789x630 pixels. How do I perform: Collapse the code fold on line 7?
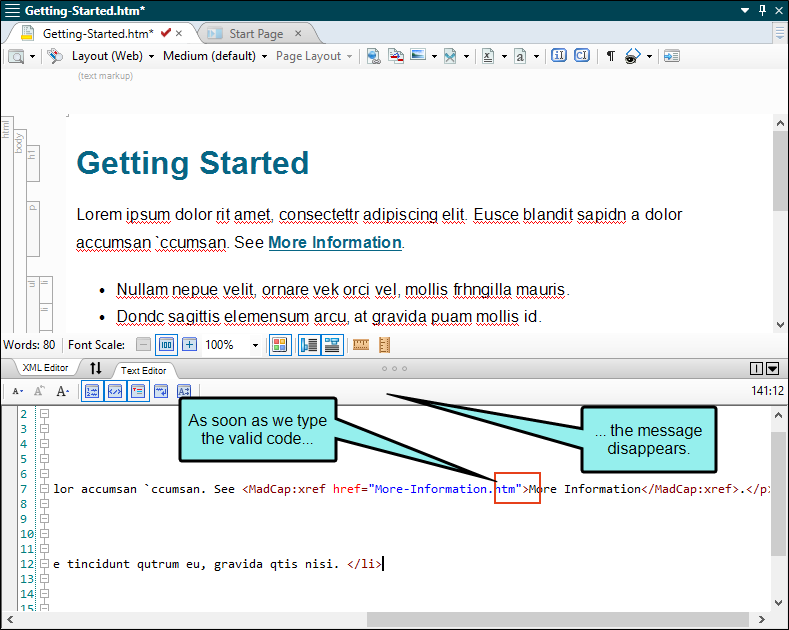click(x=43, y=489)
